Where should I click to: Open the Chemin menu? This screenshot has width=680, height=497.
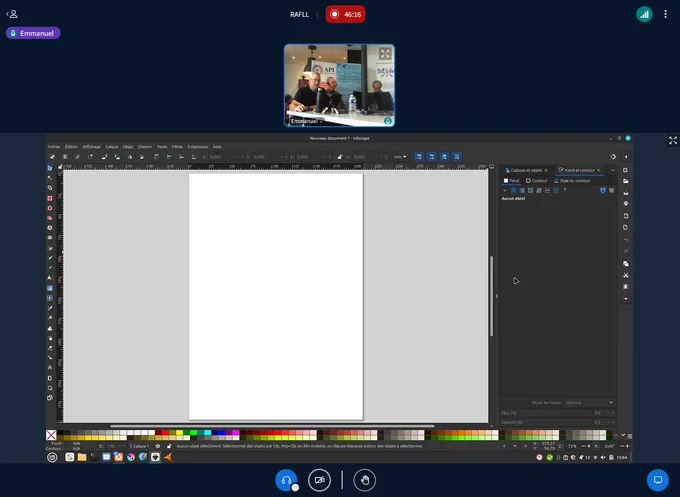click(145, 147)
